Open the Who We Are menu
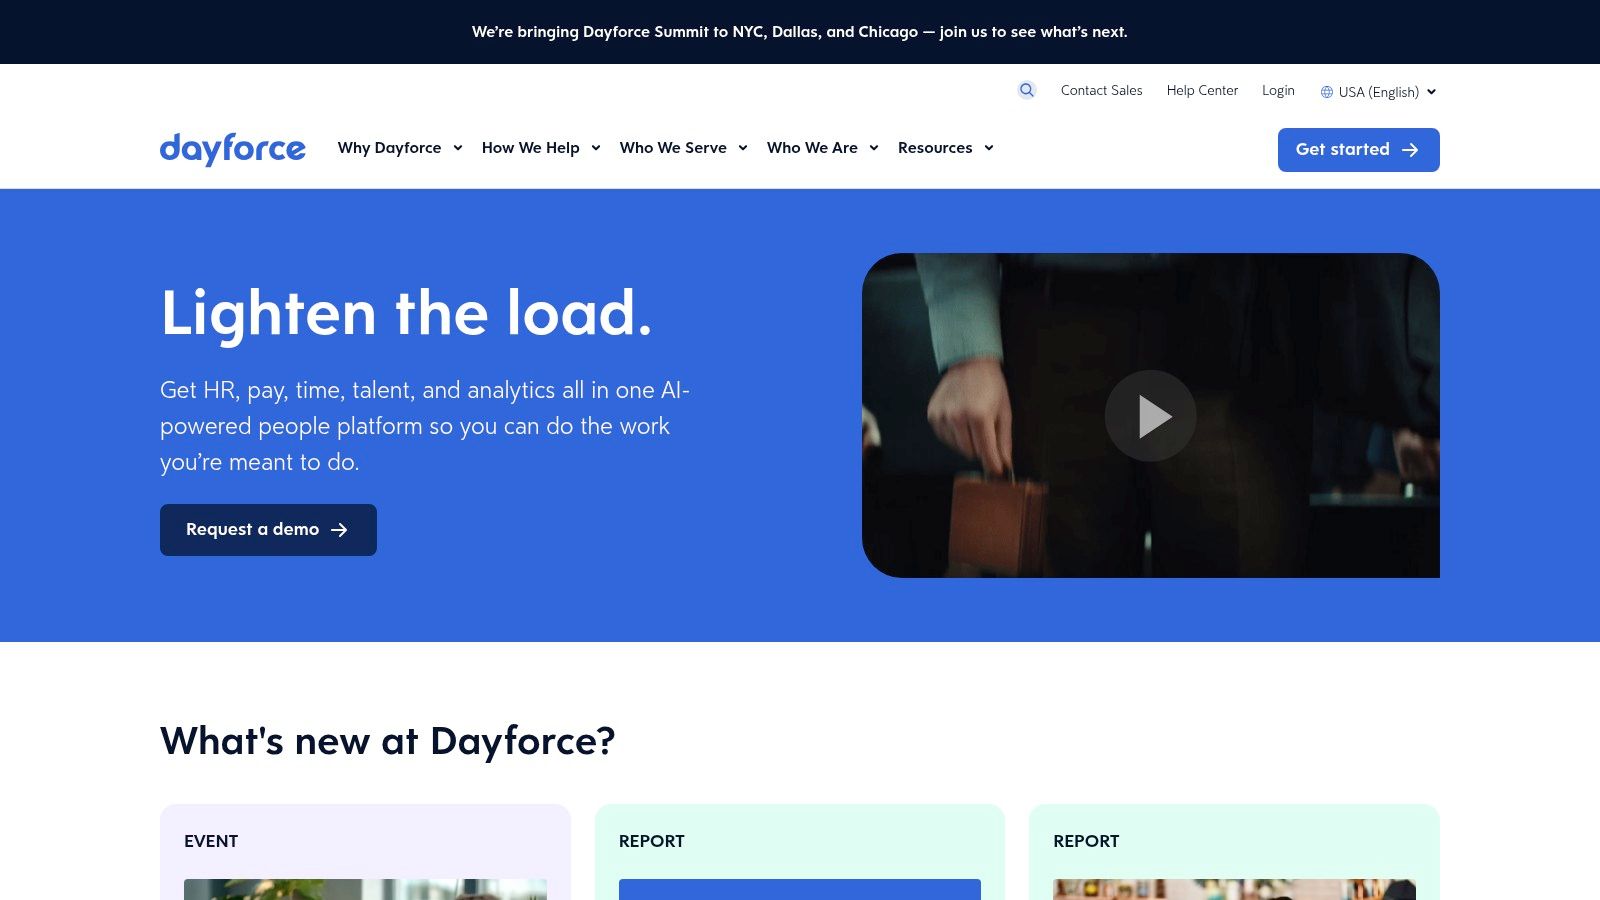The image size is (1600, 900). pyautogui.click(x=812, y=148)
